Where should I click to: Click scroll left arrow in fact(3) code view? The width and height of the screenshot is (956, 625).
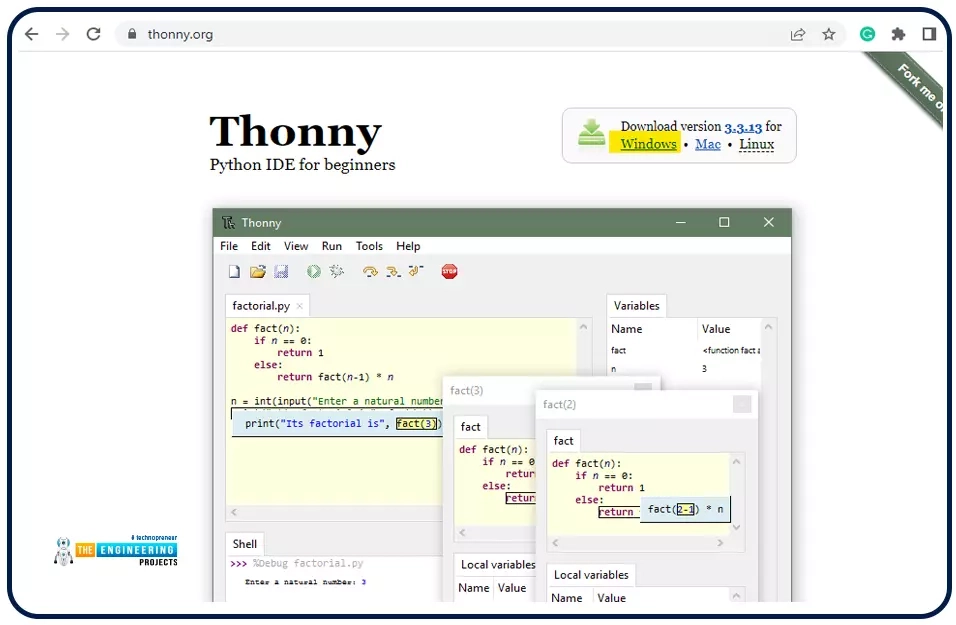pyautogui.click(x=462, y=532)
